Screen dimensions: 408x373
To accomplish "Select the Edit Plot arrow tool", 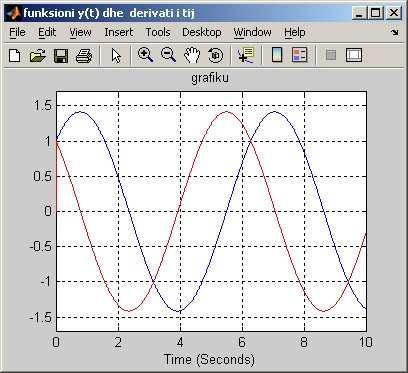I will [116, 55].
